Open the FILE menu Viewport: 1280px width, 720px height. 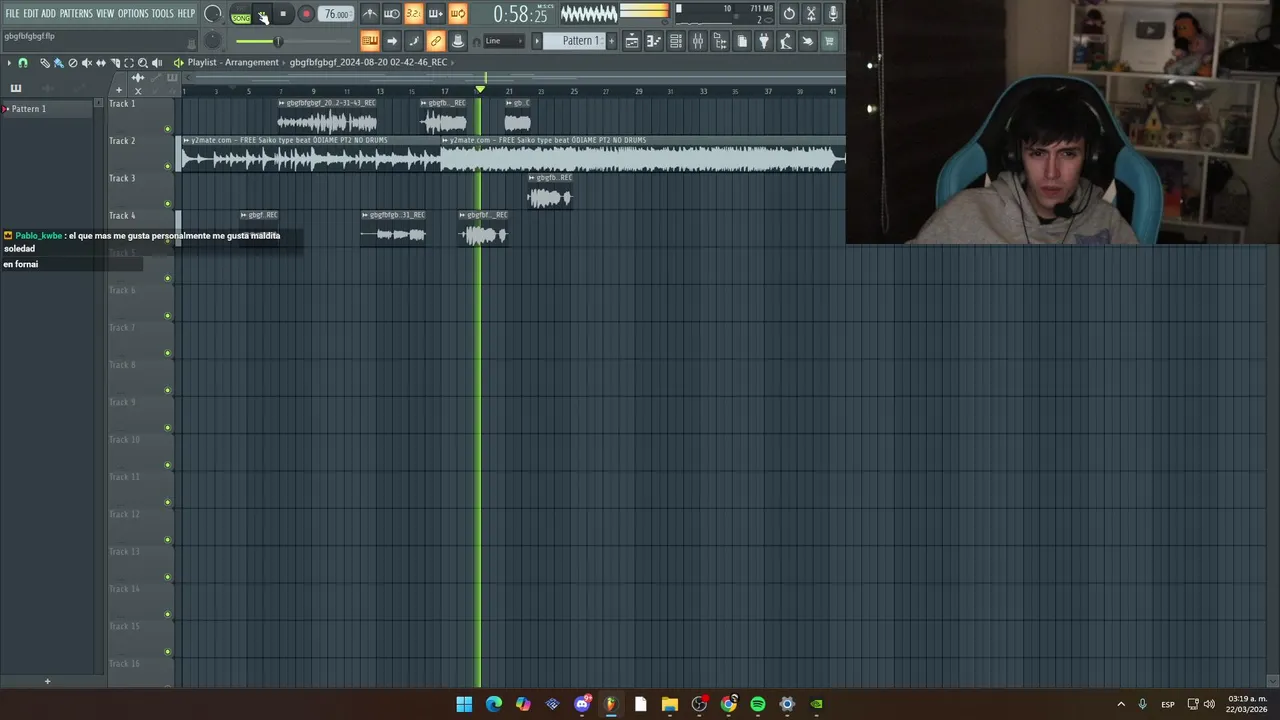point(12,13)
